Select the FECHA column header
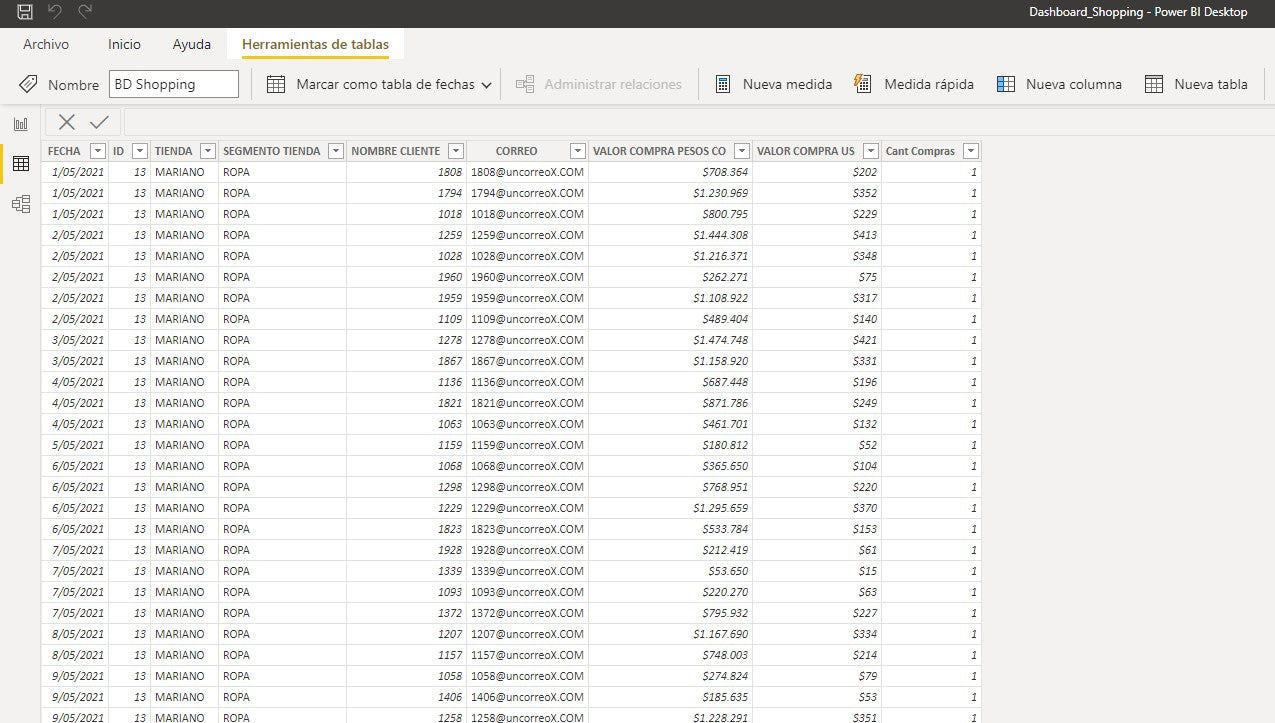This screenshot has height=723, width=1275. click(x=64, y=151)
